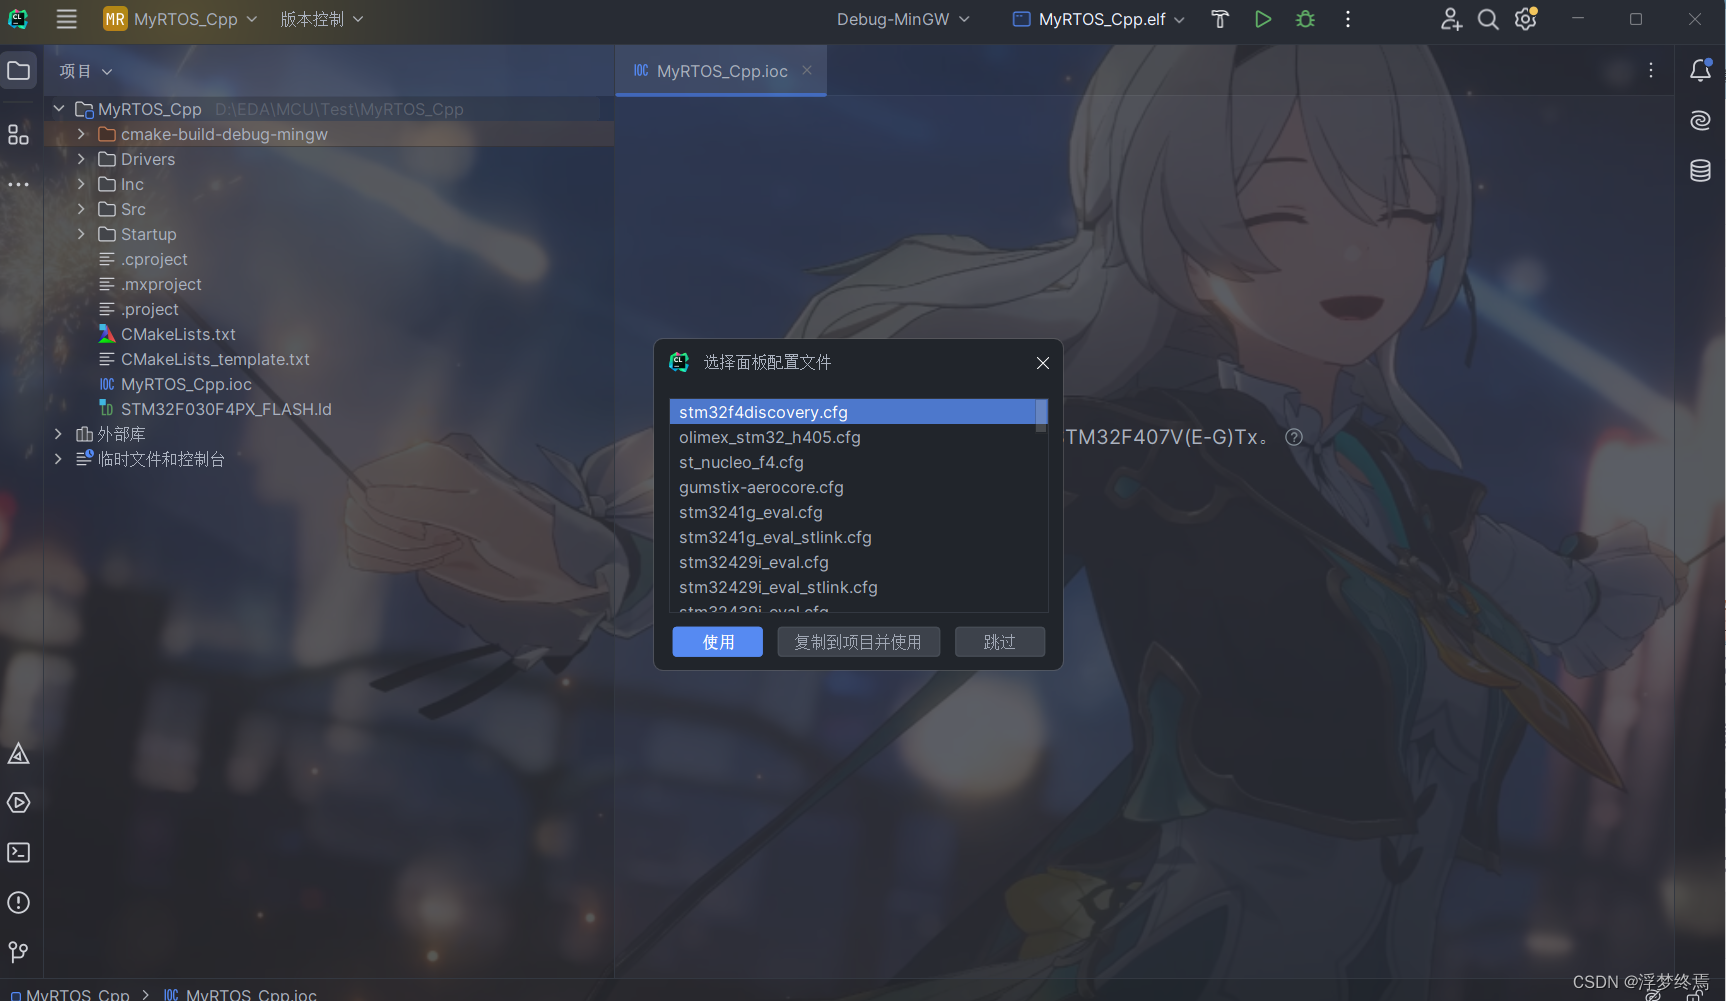Screen dimensions: 1726x1001
Task: Open IDE settings gear icon
Action: (x=1525, y=19)
